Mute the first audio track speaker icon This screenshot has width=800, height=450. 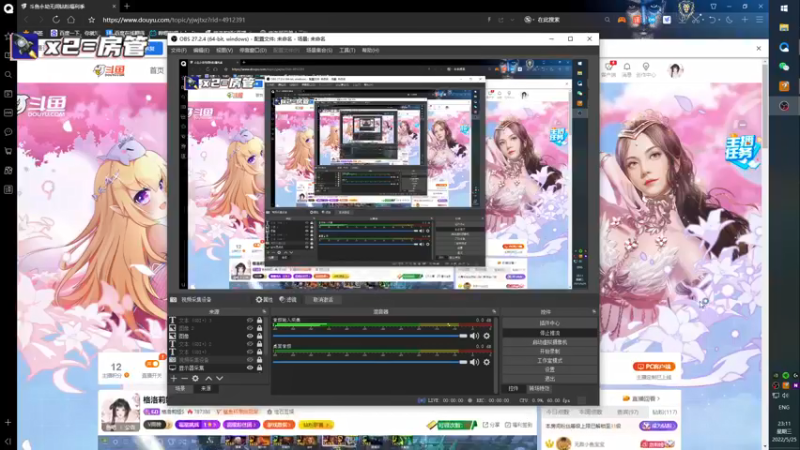(474, 336)
